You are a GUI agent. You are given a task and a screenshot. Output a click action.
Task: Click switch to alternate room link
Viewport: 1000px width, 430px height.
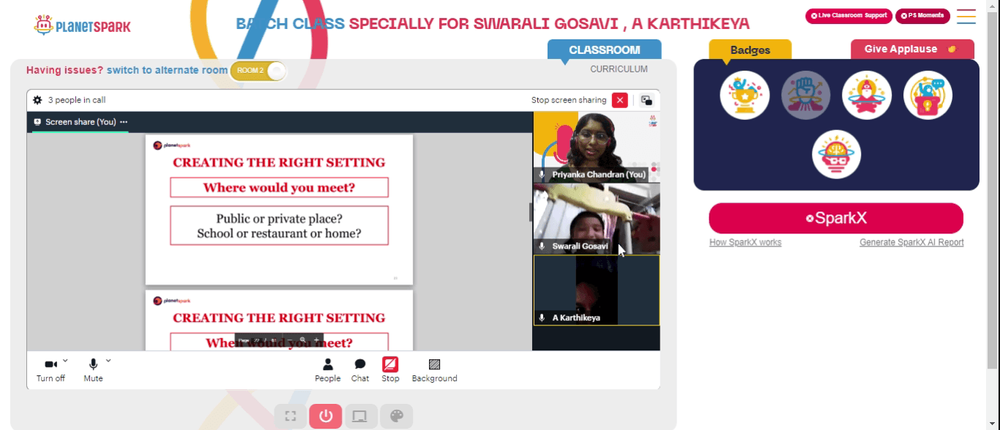[x=167, y=70]
